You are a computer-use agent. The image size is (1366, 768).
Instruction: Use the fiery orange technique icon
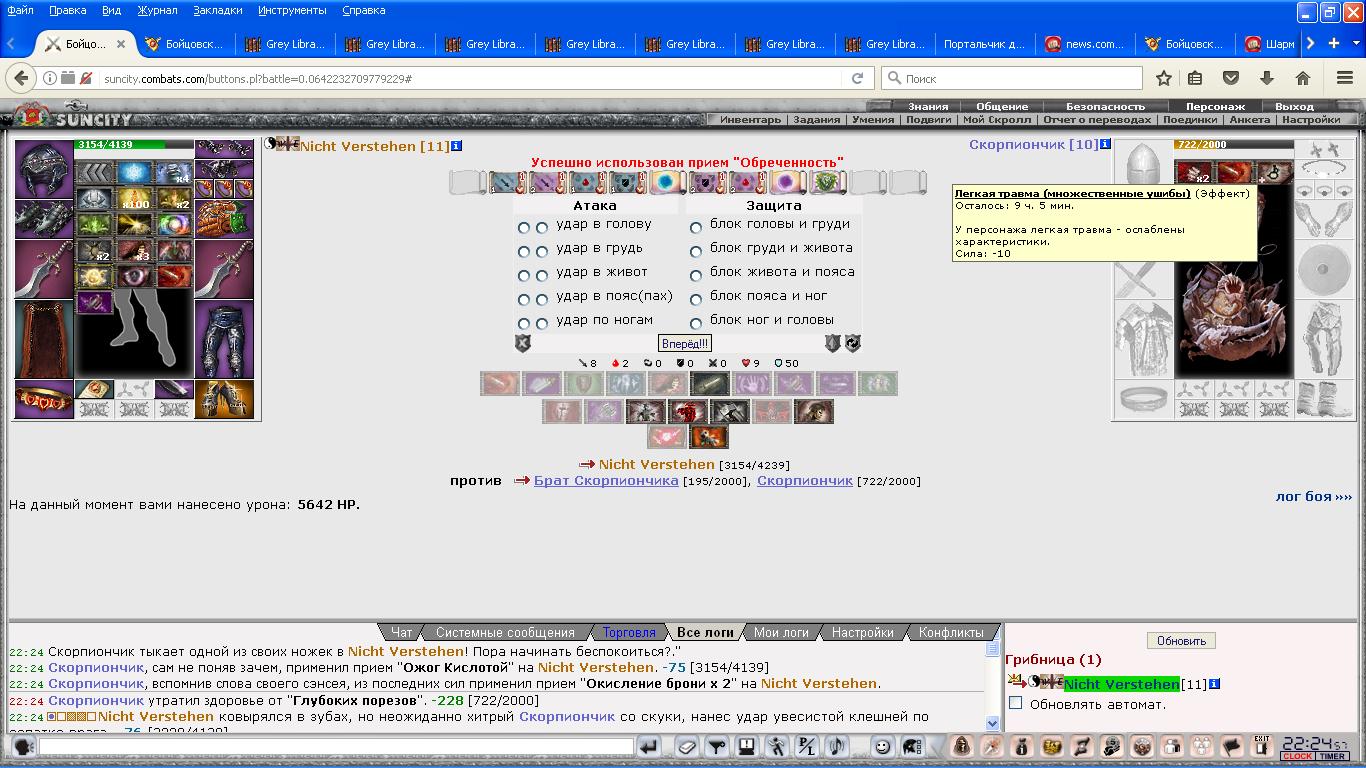709,437
